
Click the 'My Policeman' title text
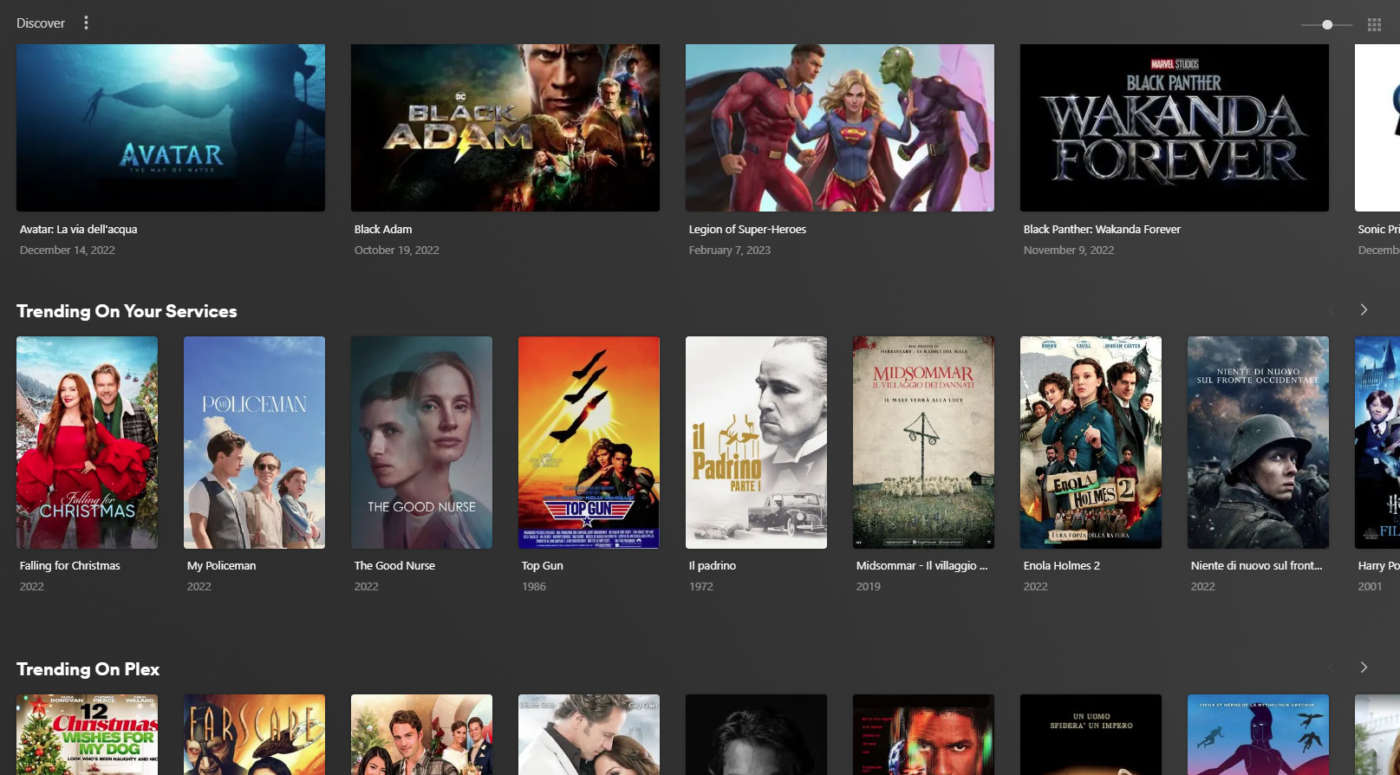point(222,565)
